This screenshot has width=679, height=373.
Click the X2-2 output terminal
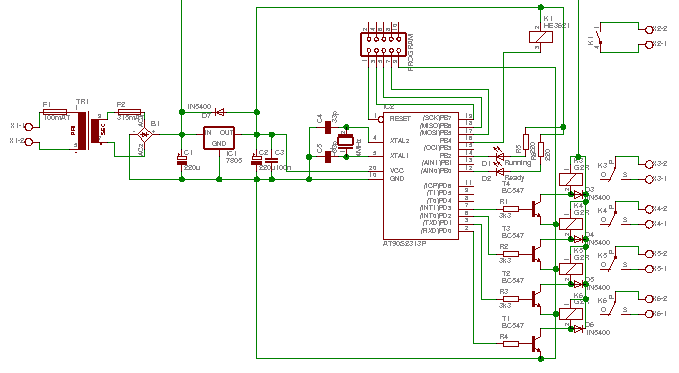pyautogui.click(x=649, y=30)
